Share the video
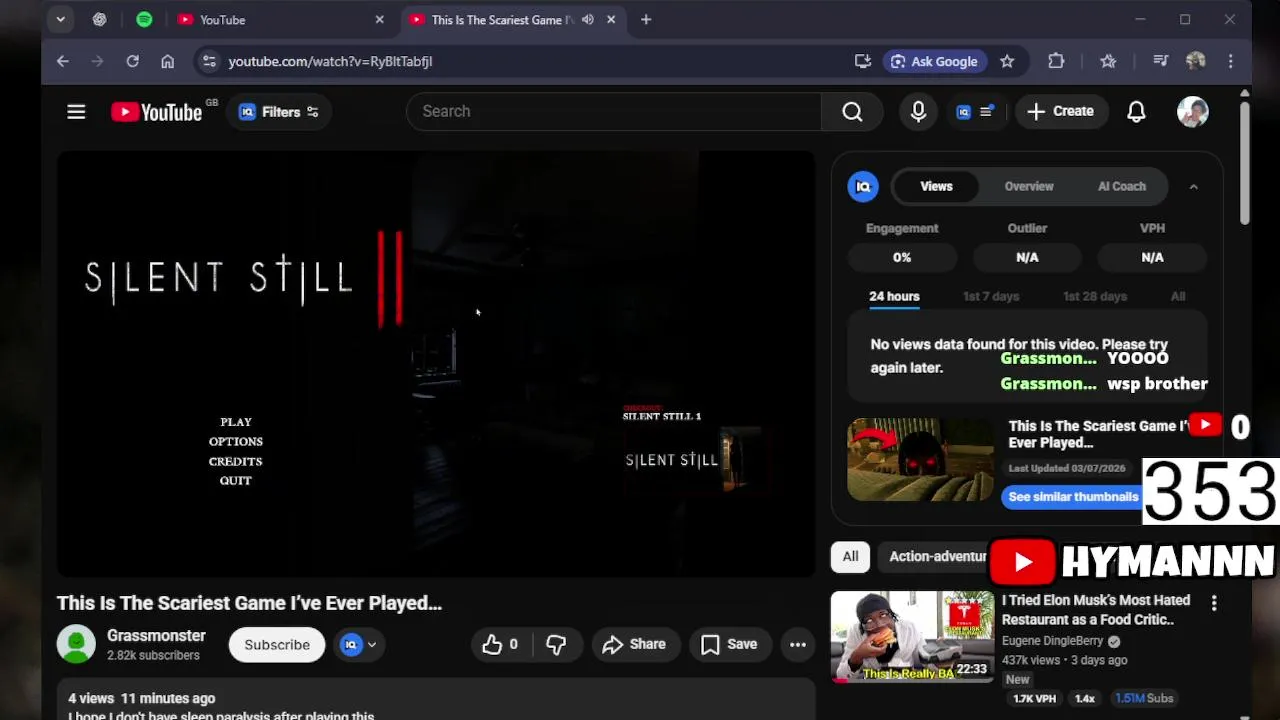1280x720 pixels. point(634,645)
